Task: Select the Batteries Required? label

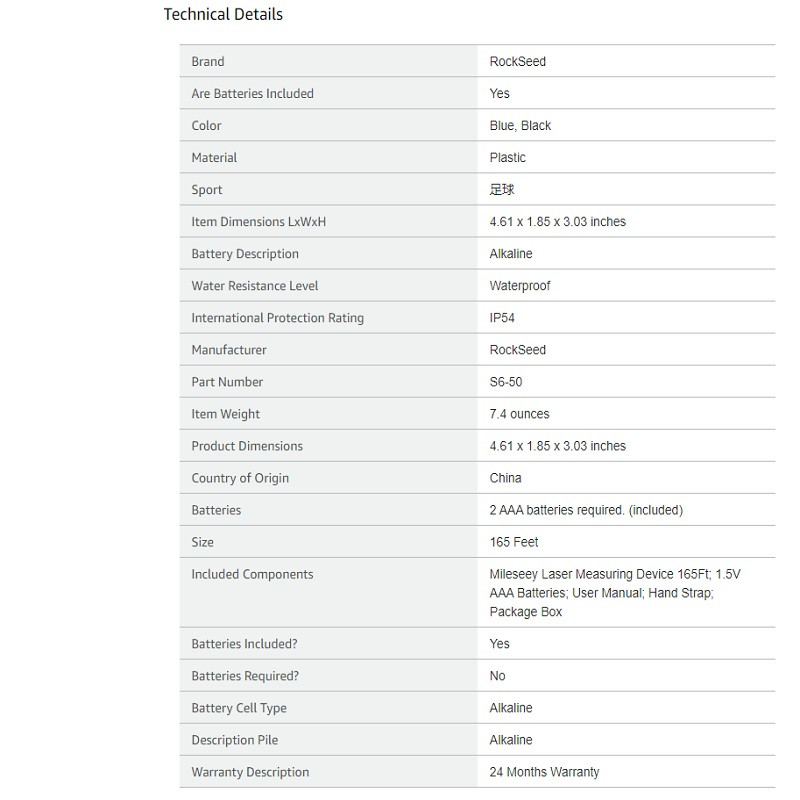Action: click(x=245, y=676)
